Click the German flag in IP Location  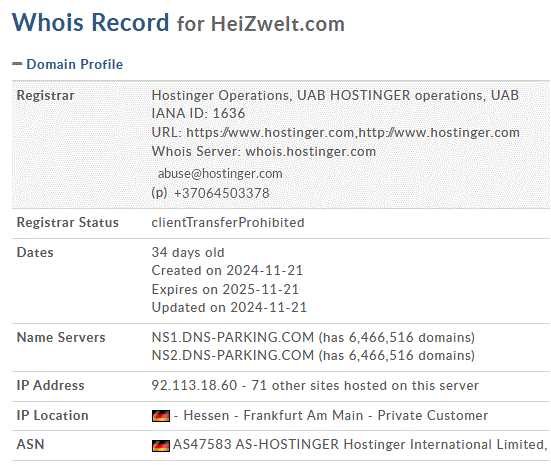coord(161,416)
